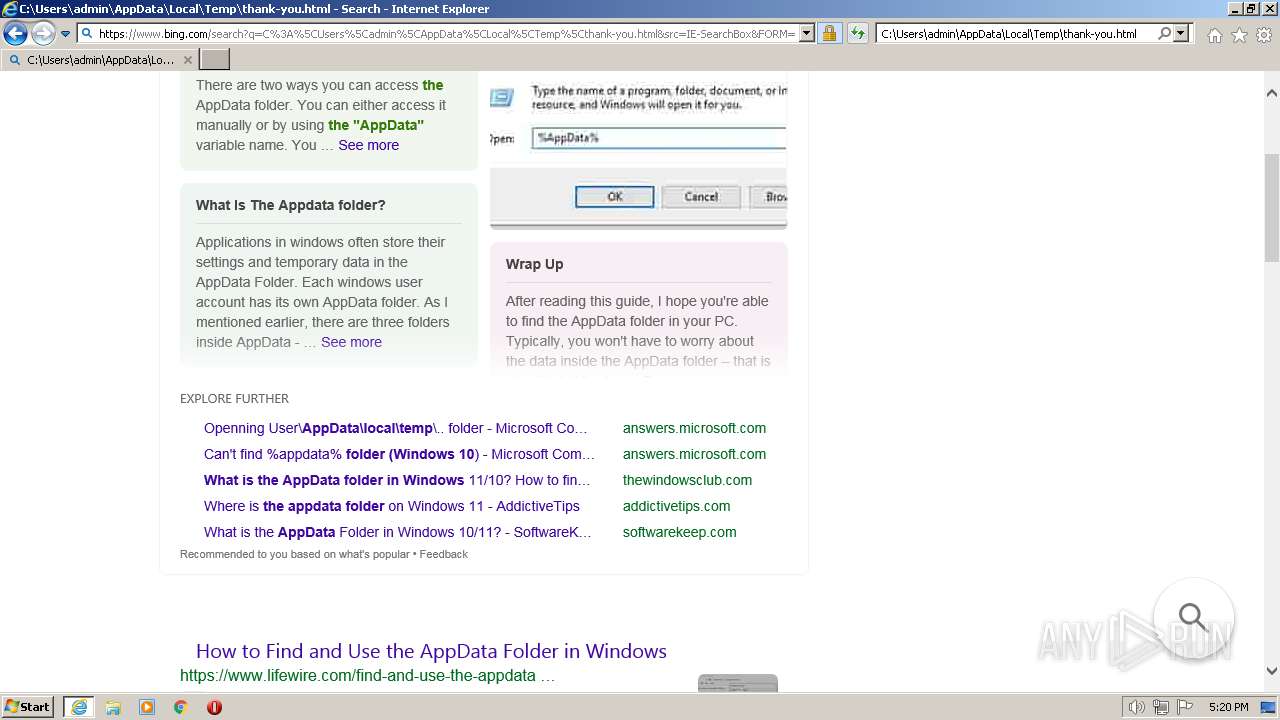The height and width of the screenshot is (720, 1280).
Task: Click the network tray icon
Action: coord(1161,707)
